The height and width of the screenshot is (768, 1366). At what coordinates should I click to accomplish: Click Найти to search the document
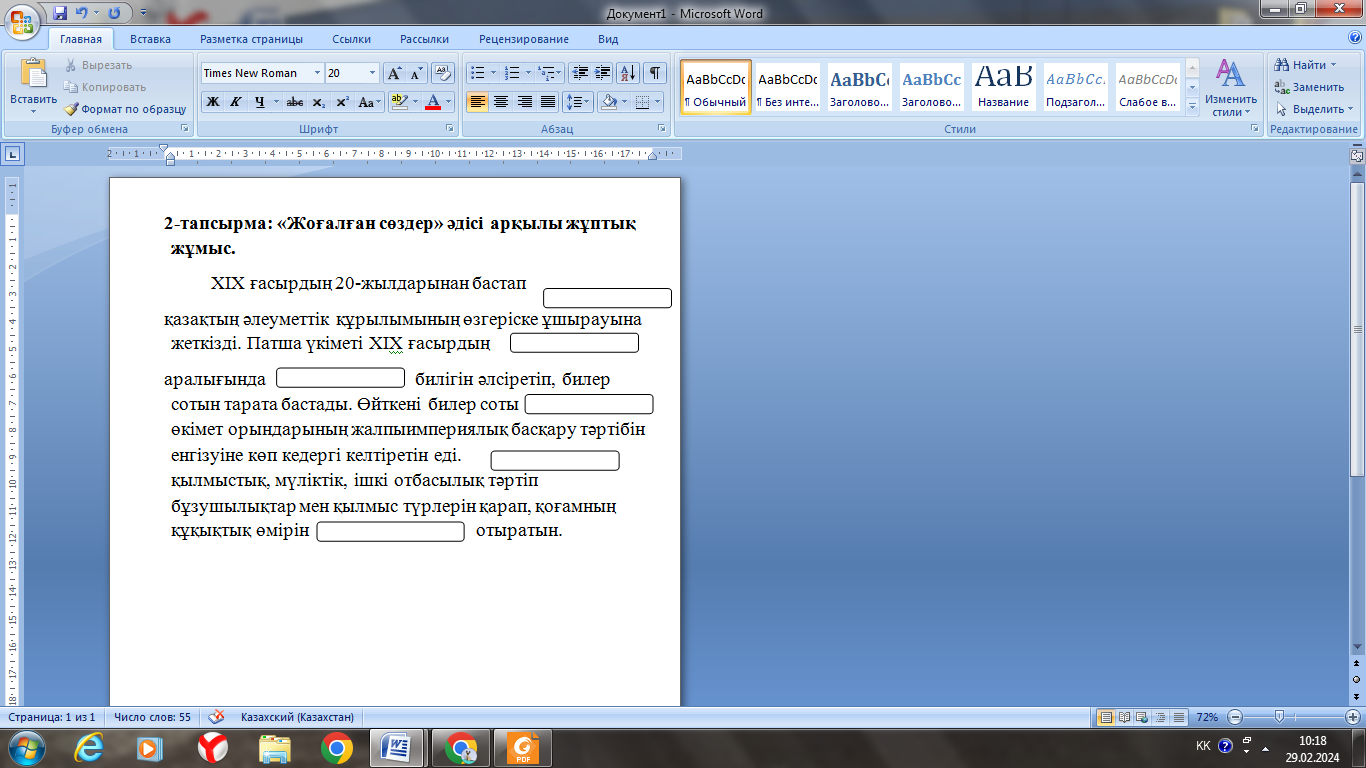click(x=1307, y=65)
